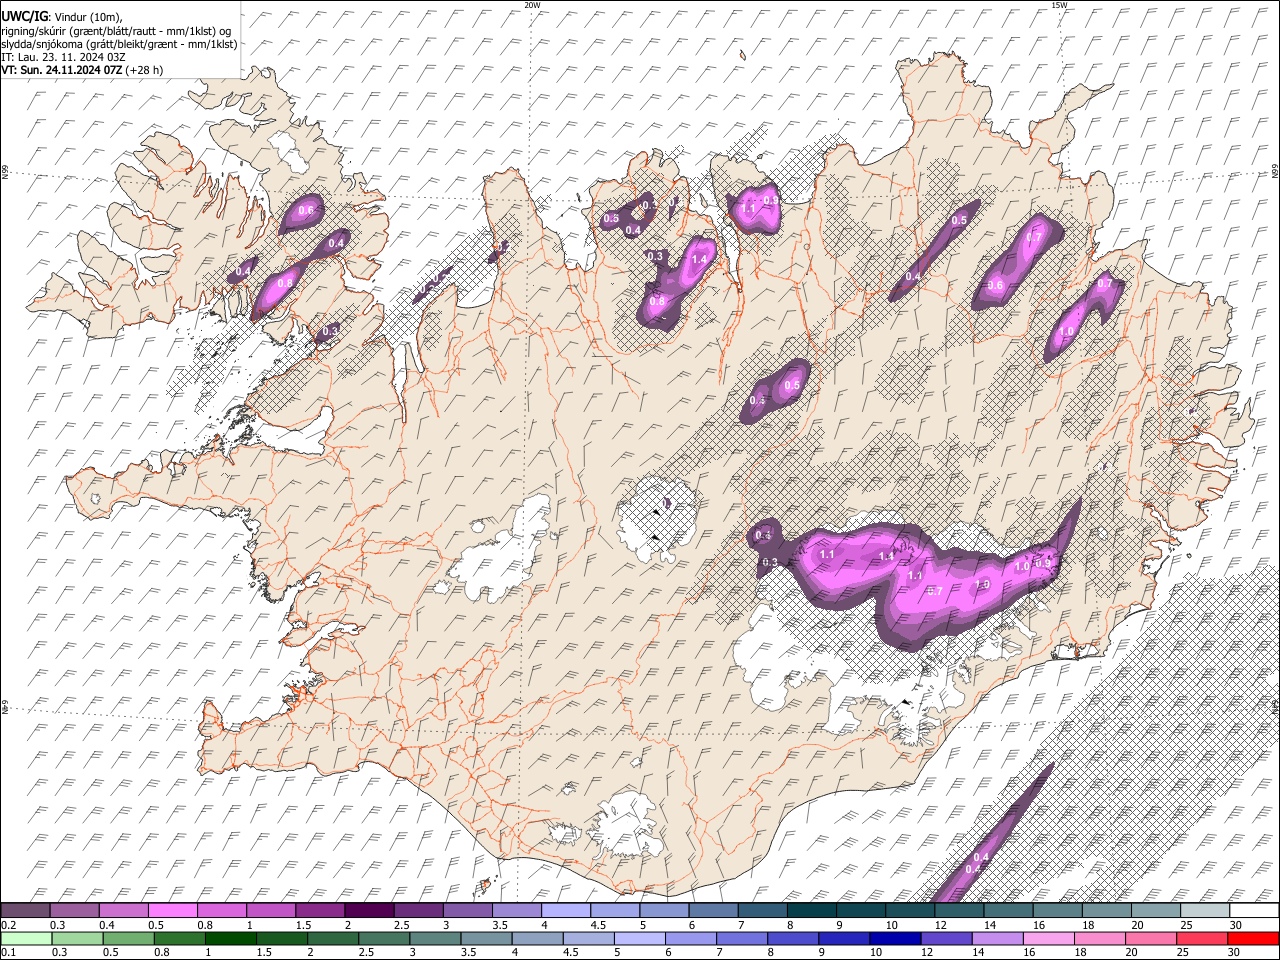Select the snow scale swatch between 0.3 and 0.4
Screen dimensions: 1280x960
(75, 910)
